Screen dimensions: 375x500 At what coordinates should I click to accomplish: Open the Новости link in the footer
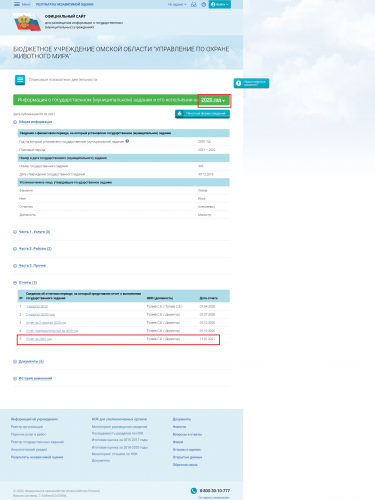[179, 427]
